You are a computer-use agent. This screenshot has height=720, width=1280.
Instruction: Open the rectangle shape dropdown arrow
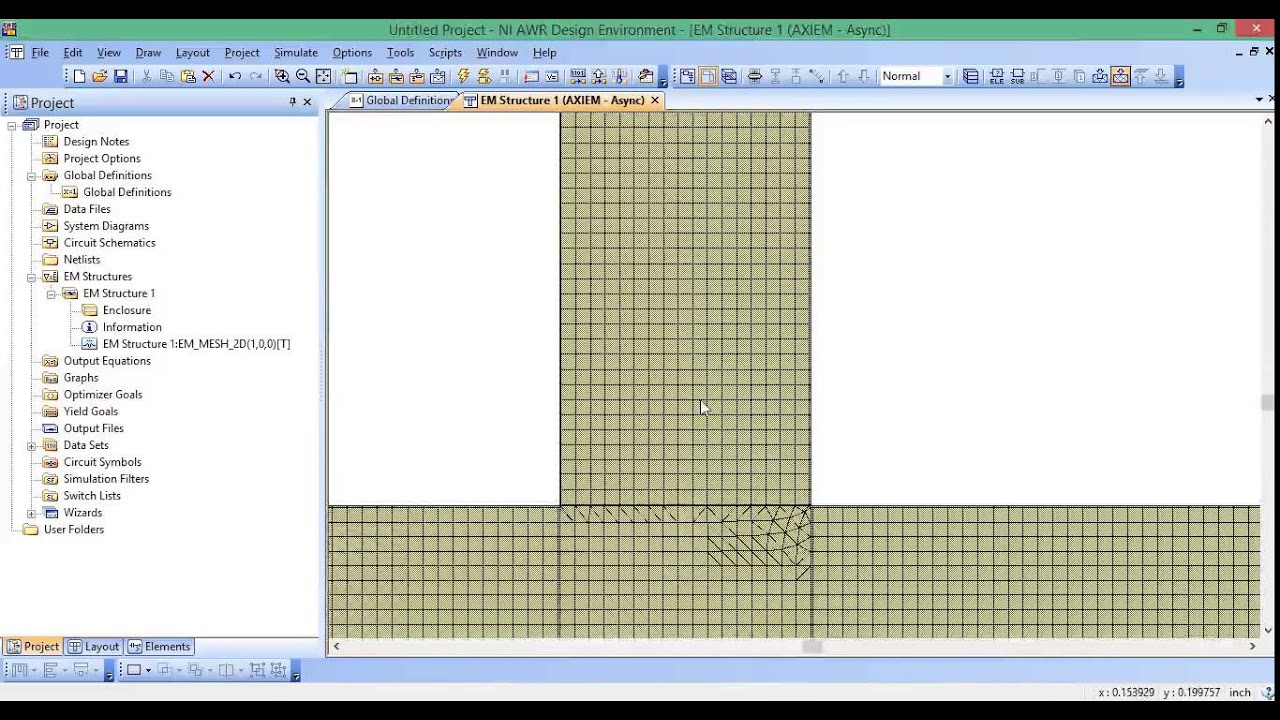tap(148, 670)
